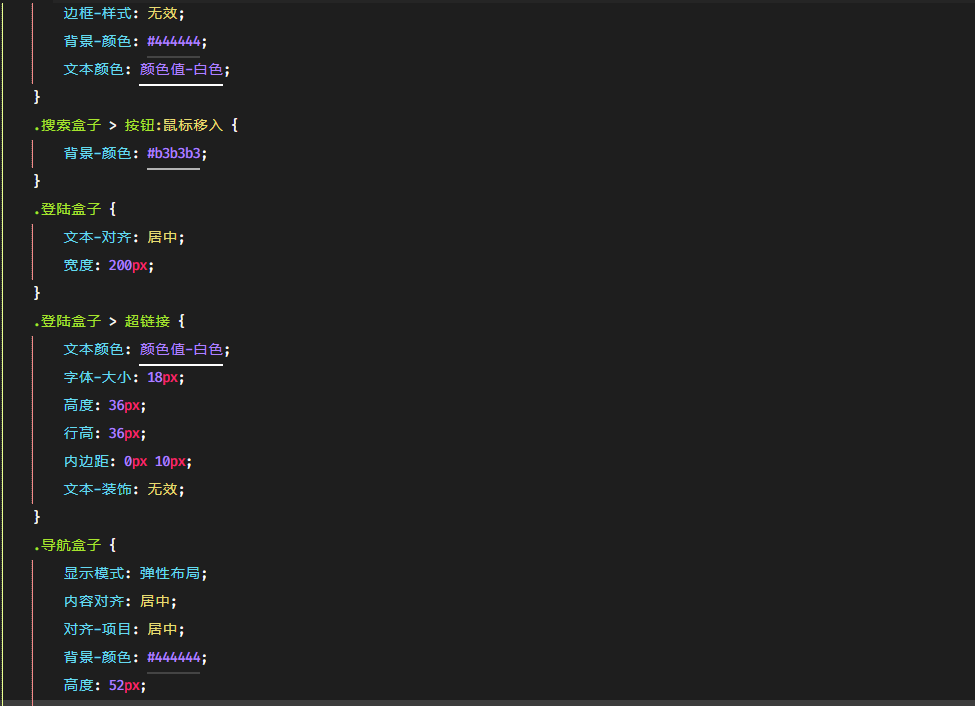Click the color value #b3b3b3

click(173, 153)
